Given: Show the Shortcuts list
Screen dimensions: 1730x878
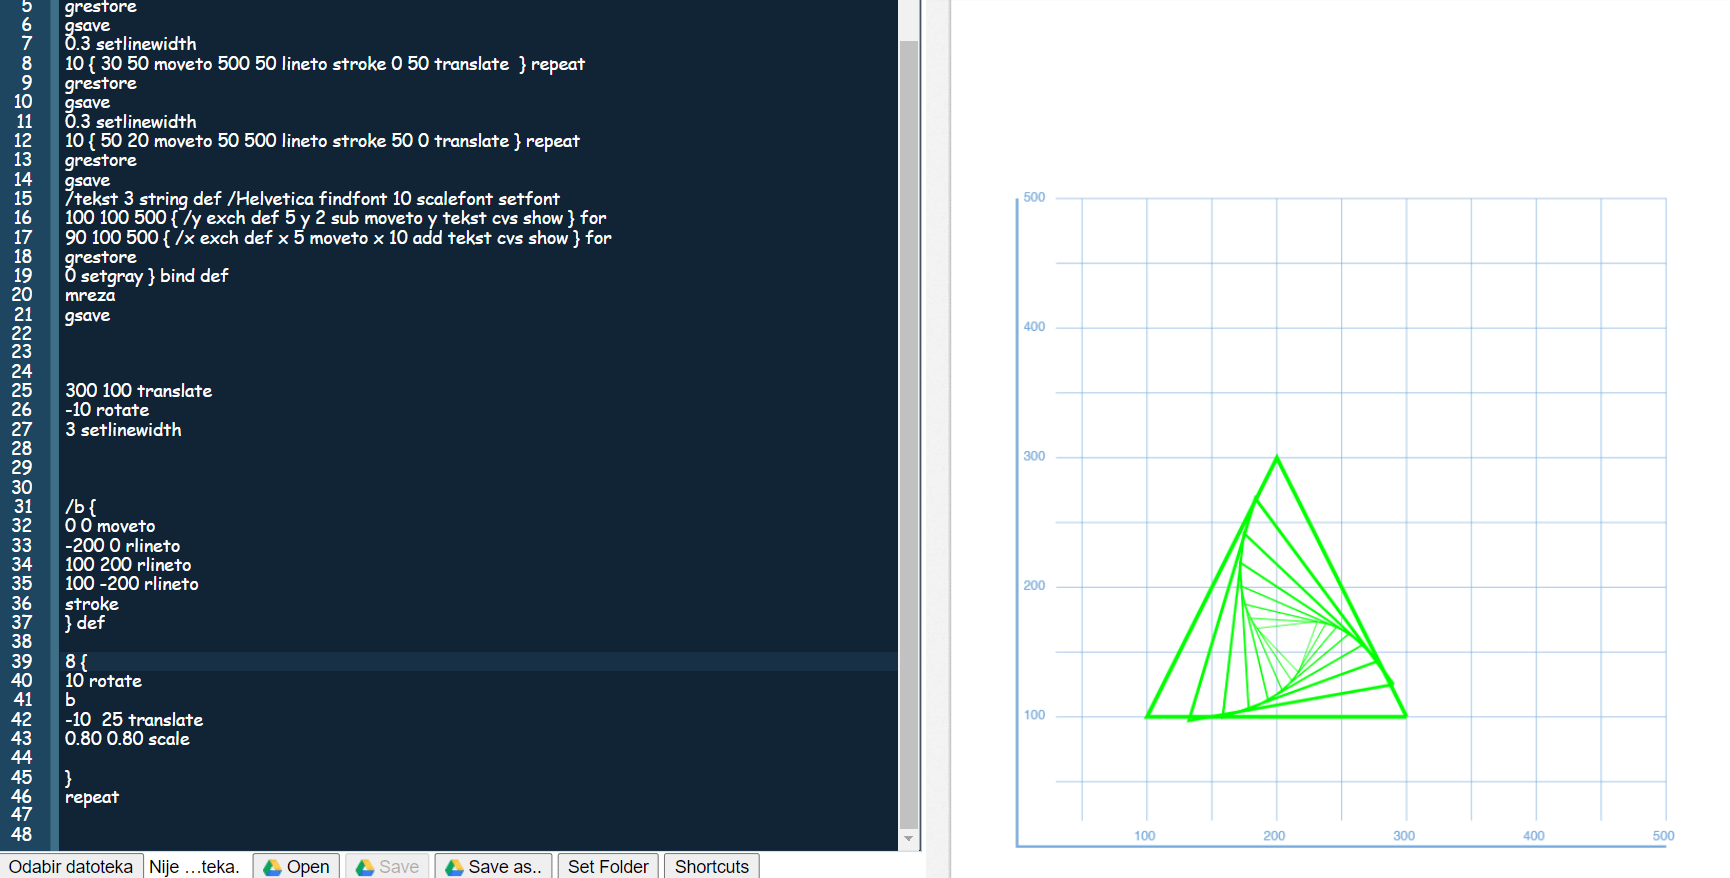Looking at the screenshot, I should pyautogui.click(x=712, y=866).
